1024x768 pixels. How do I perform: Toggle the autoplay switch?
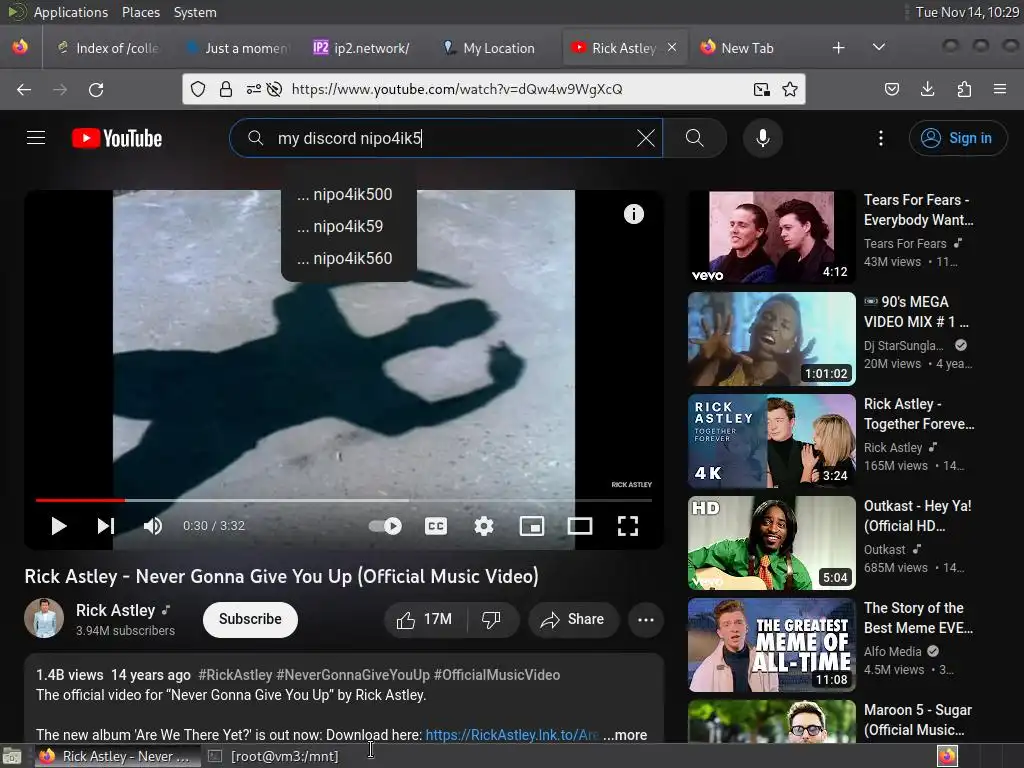pyautogui.click(x=385, y=526)
